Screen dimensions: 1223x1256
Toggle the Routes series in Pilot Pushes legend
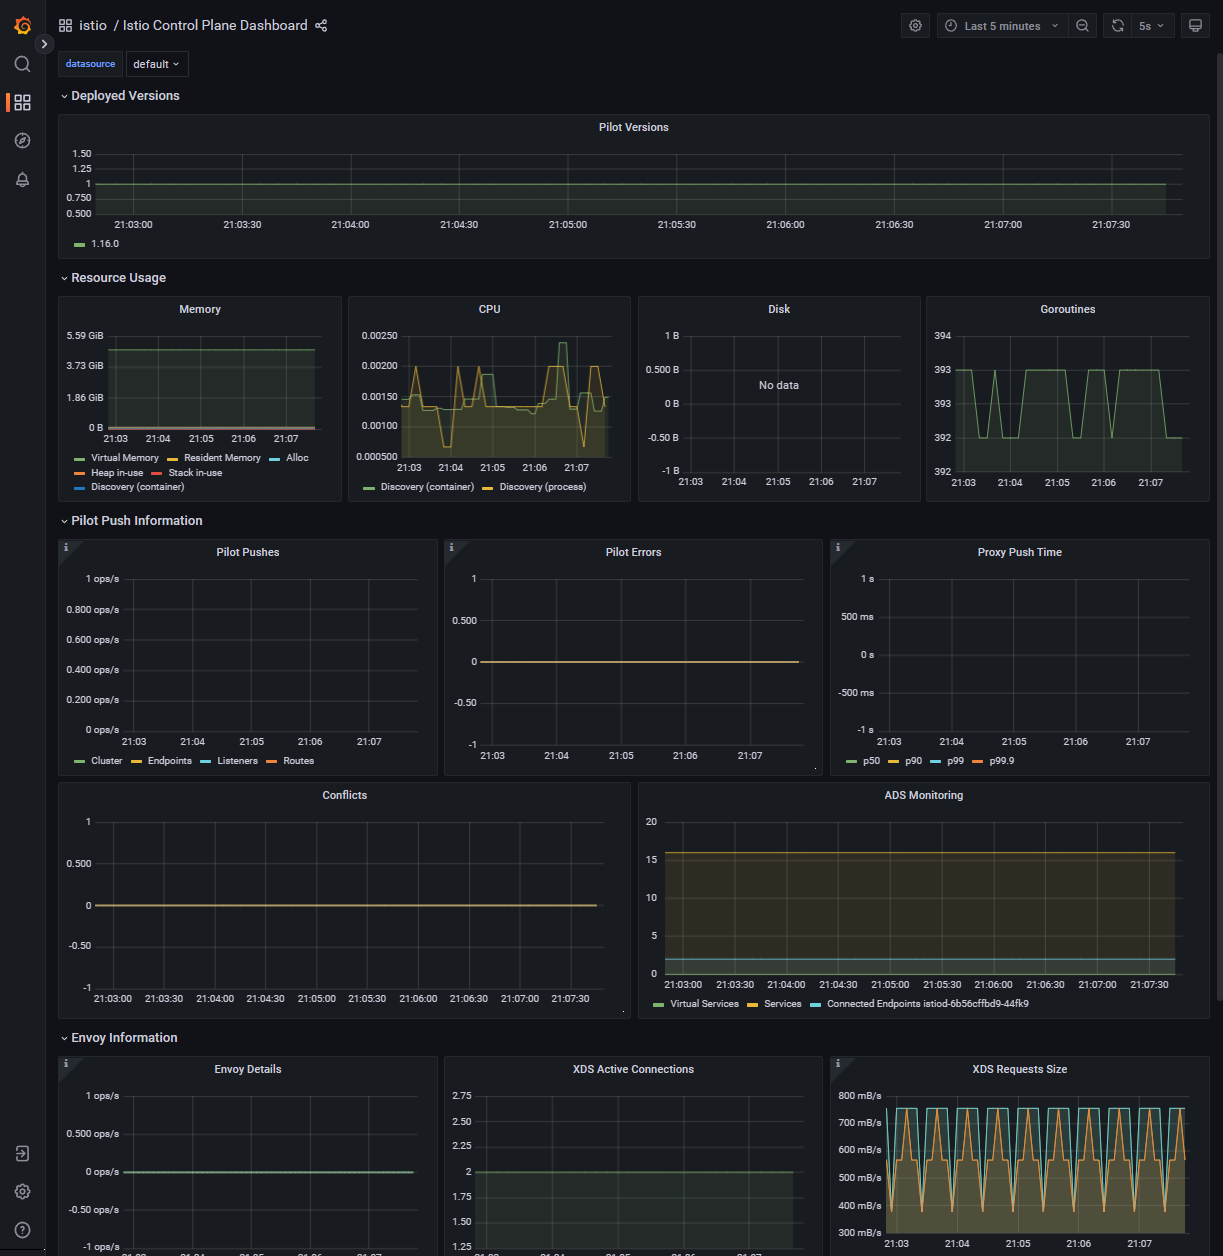click(298, 761)
